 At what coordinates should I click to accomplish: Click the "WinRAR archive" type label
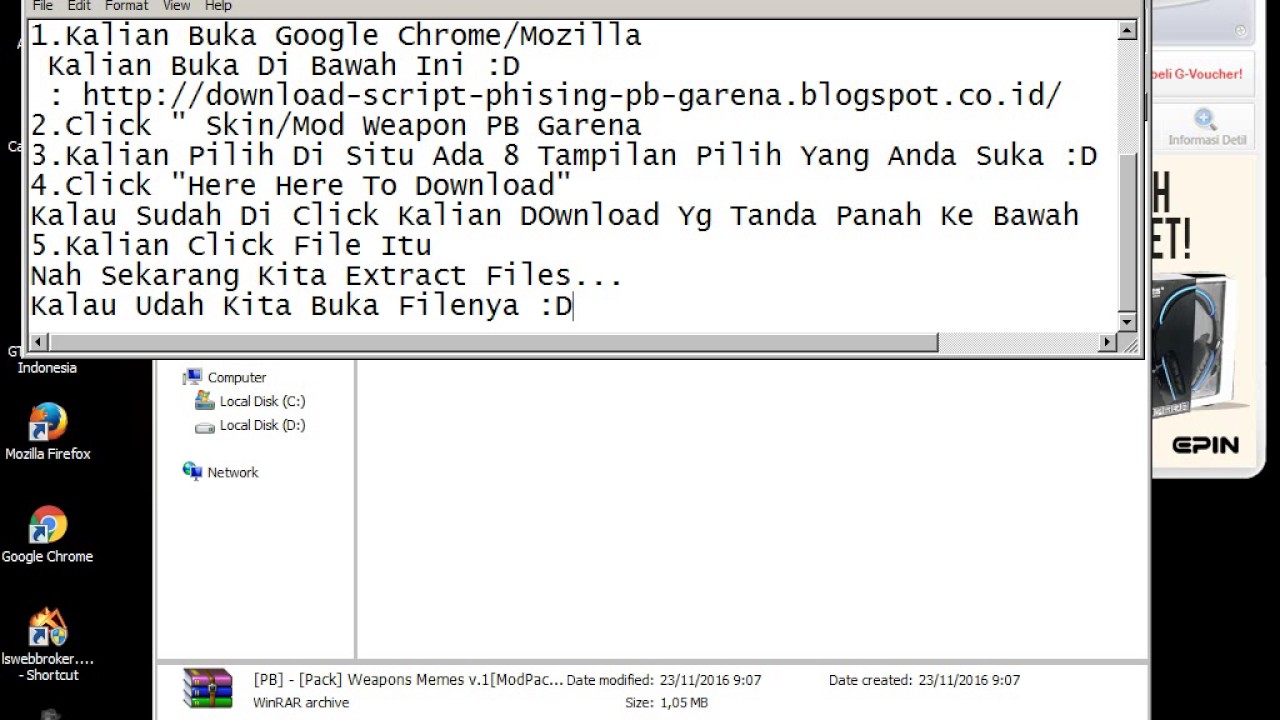coord(301,703)
